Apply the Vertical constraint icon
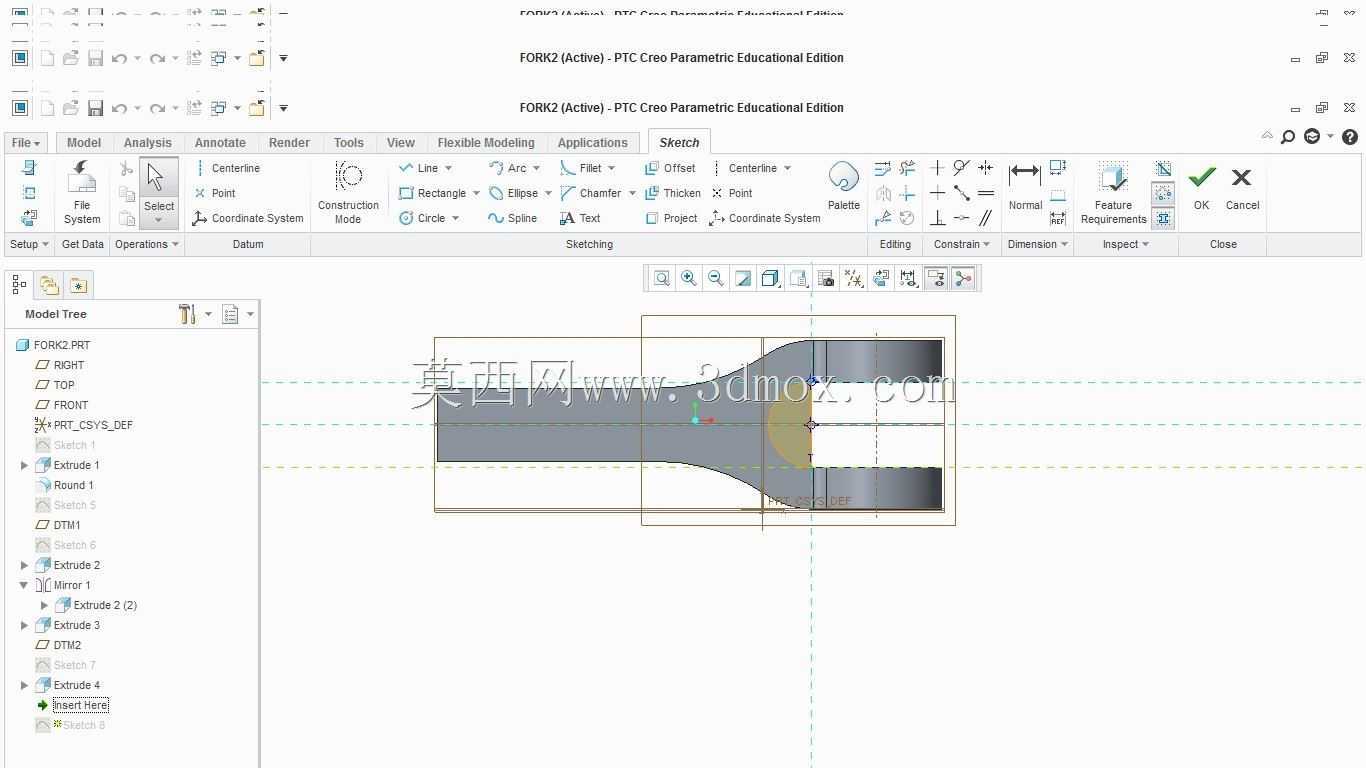The image size is (1366, 768). (937, 168)
